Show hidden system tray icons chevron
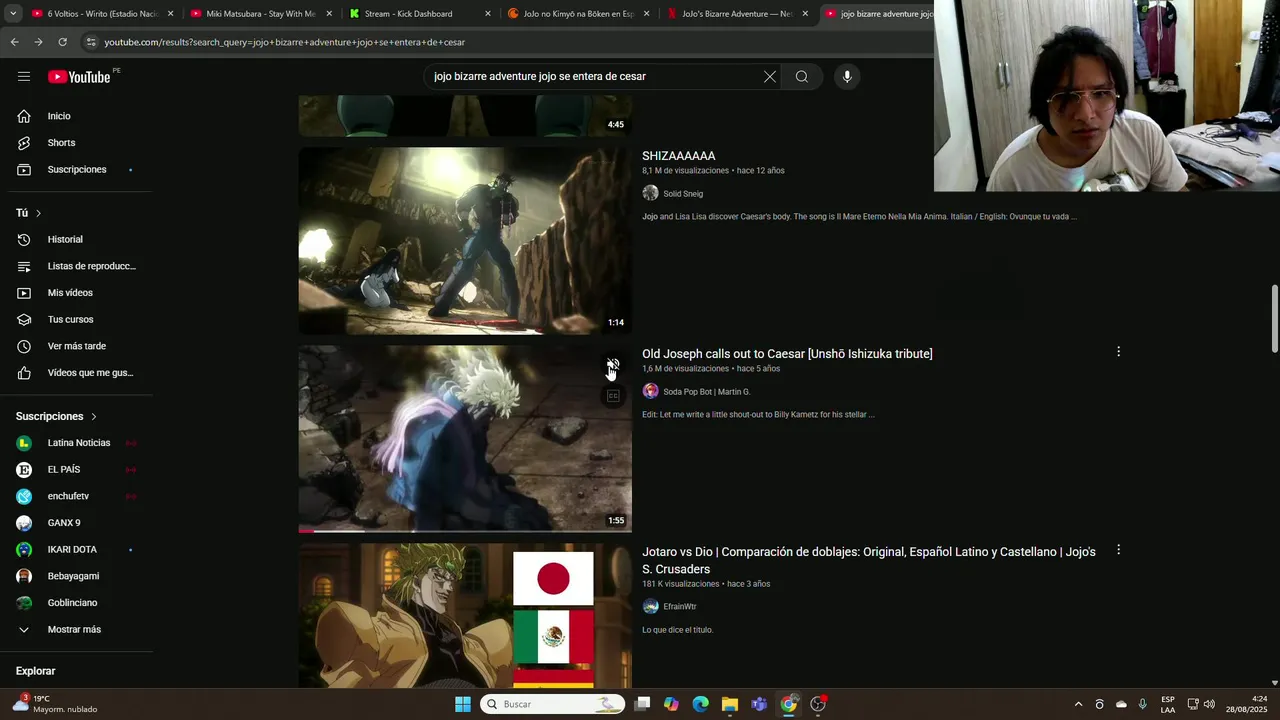Image resolution: width=1280 pixels, height=720 pixels. [1078, 704]
